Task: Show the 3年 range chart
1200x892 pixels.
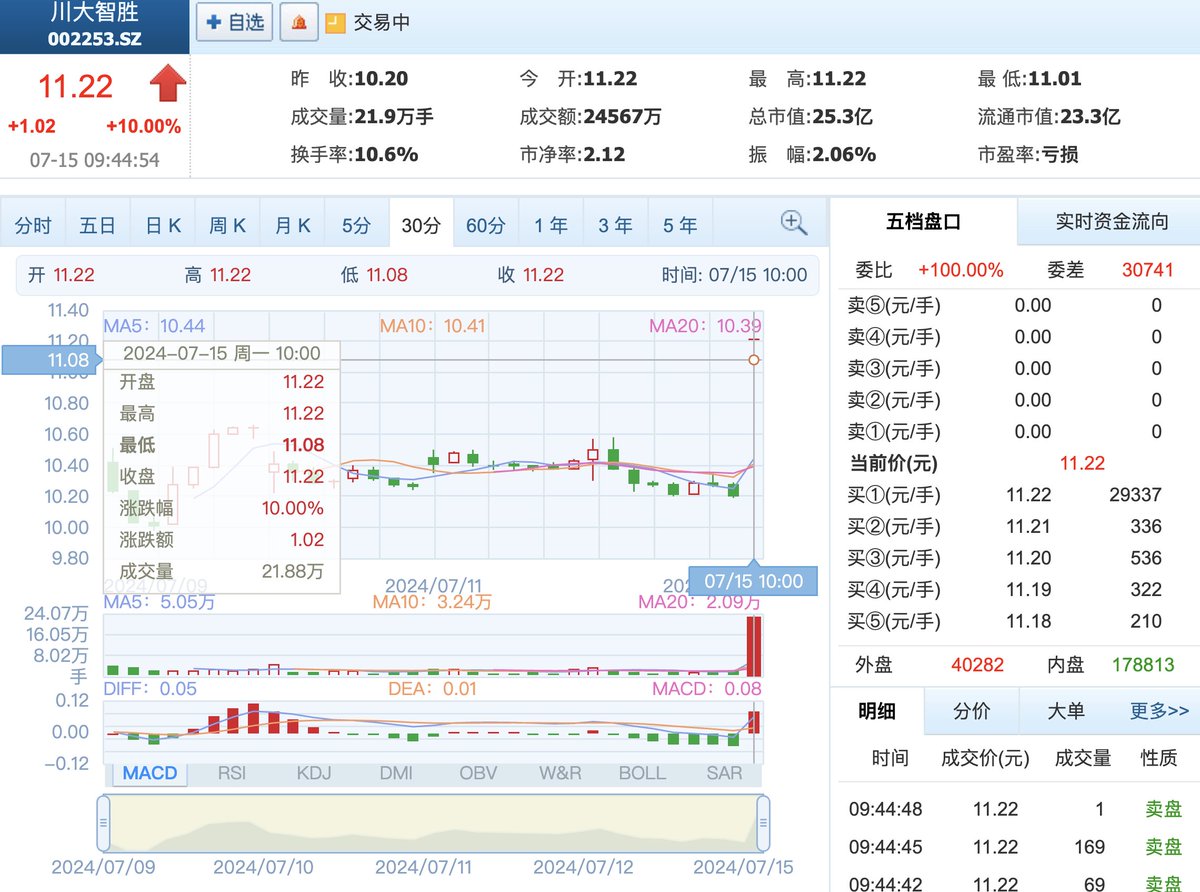Action: (616, 225)
